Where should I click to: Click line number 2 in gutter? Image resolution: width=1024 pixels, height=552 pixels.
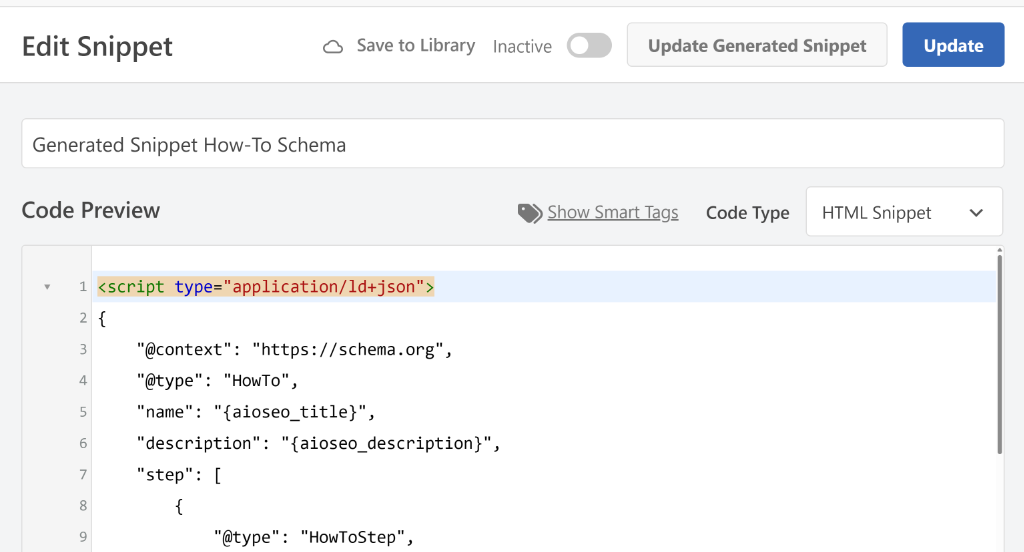tap(83, 318)
